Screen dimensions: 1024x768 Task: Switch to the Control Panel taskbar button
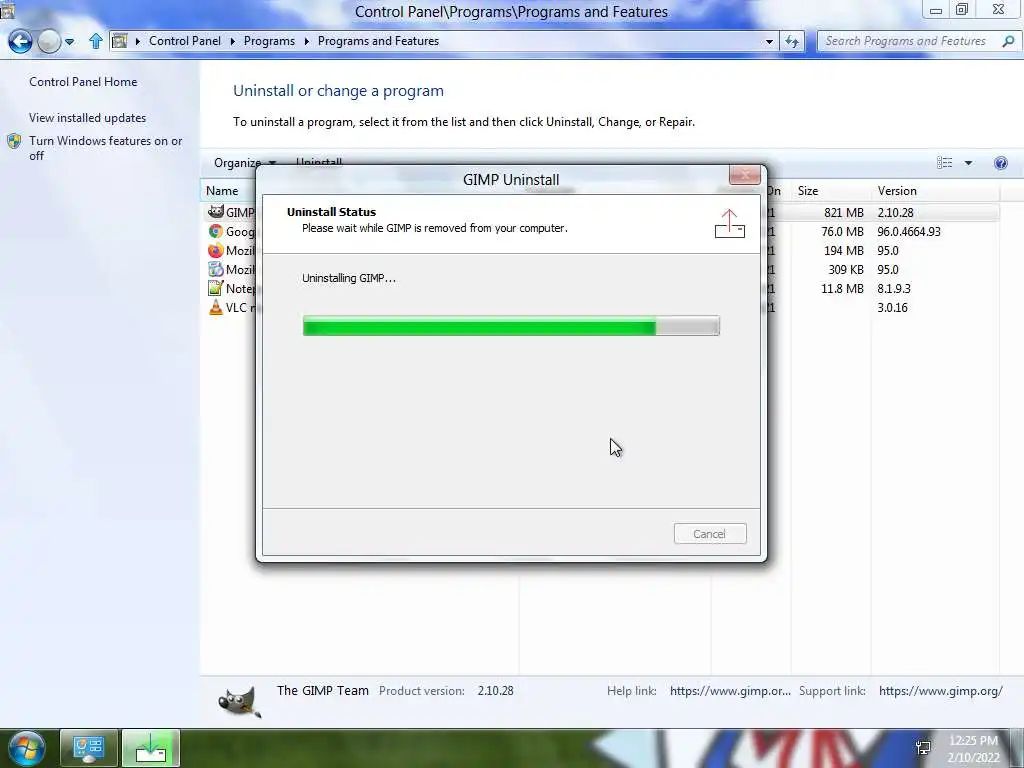89,748
